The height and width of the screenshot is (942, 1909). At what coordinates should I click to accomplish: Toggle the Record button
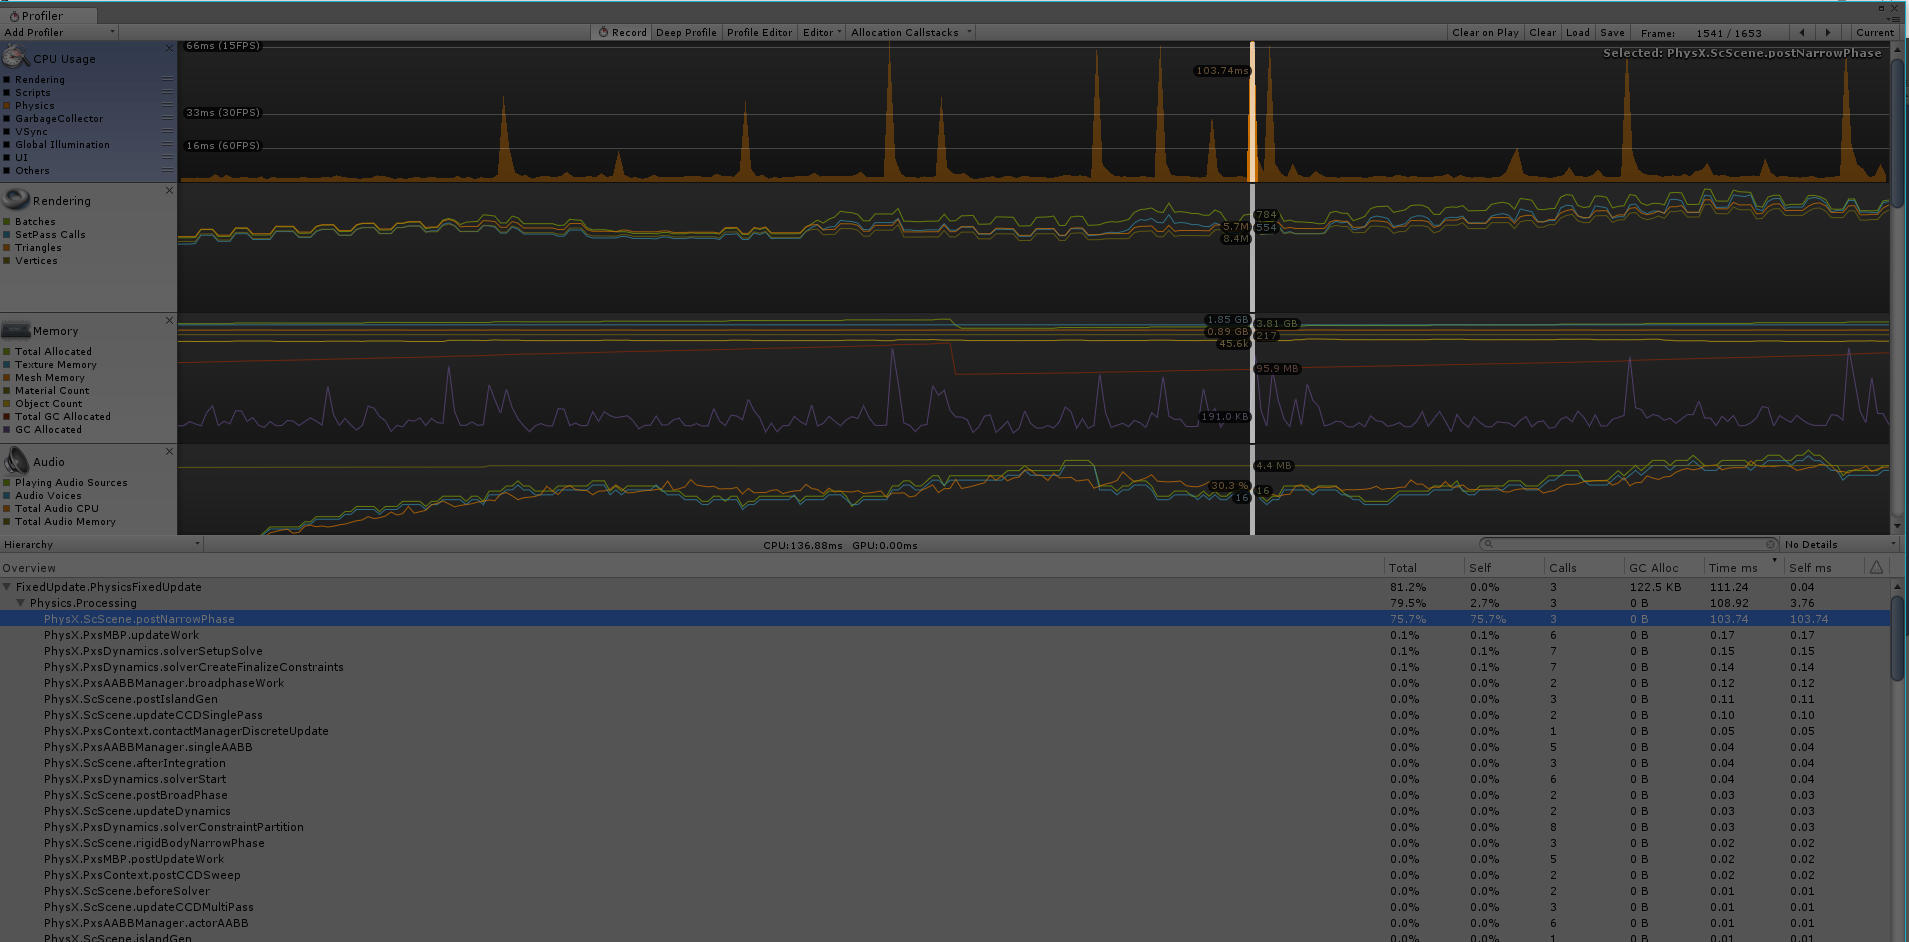(x=621, y=32)
